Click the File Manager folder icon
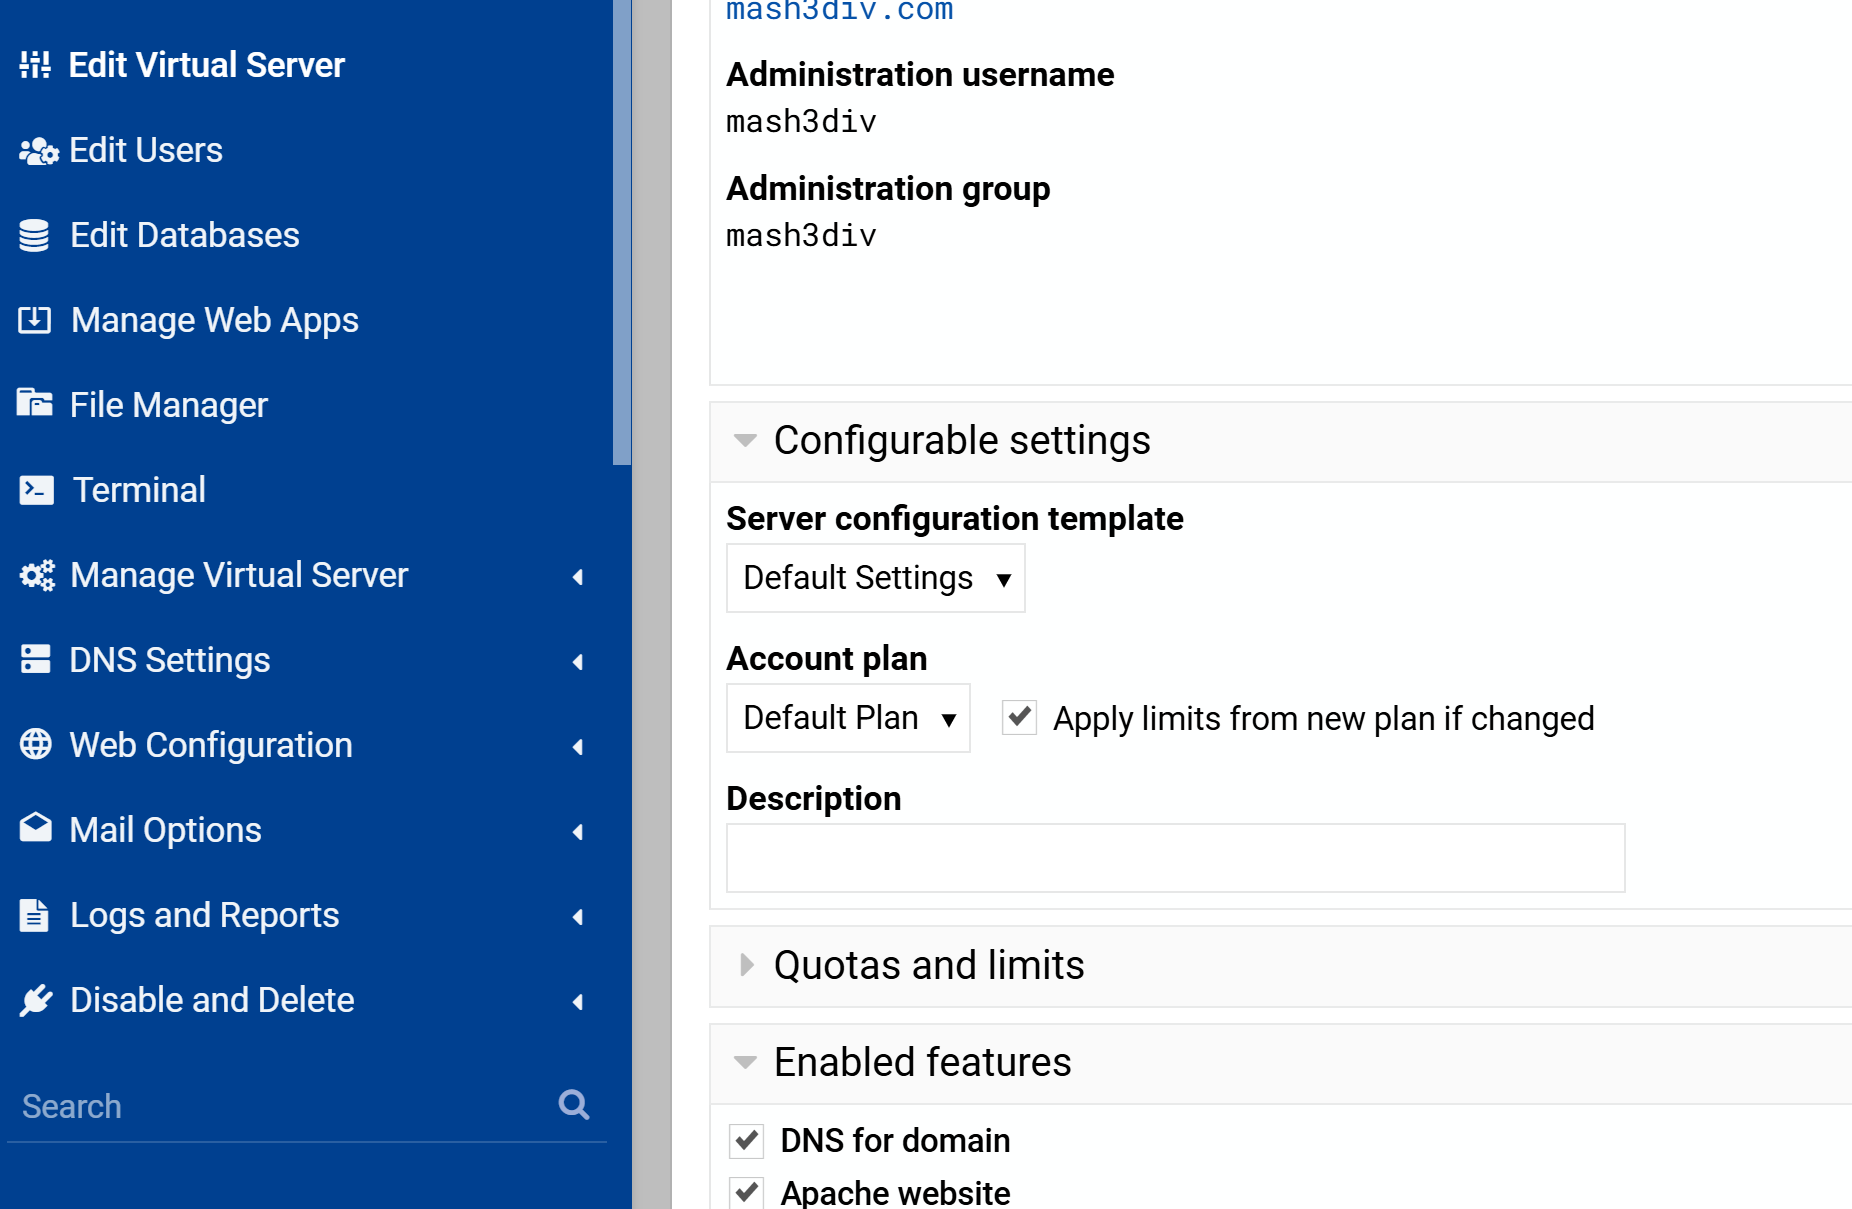 (x=35, y=403)
